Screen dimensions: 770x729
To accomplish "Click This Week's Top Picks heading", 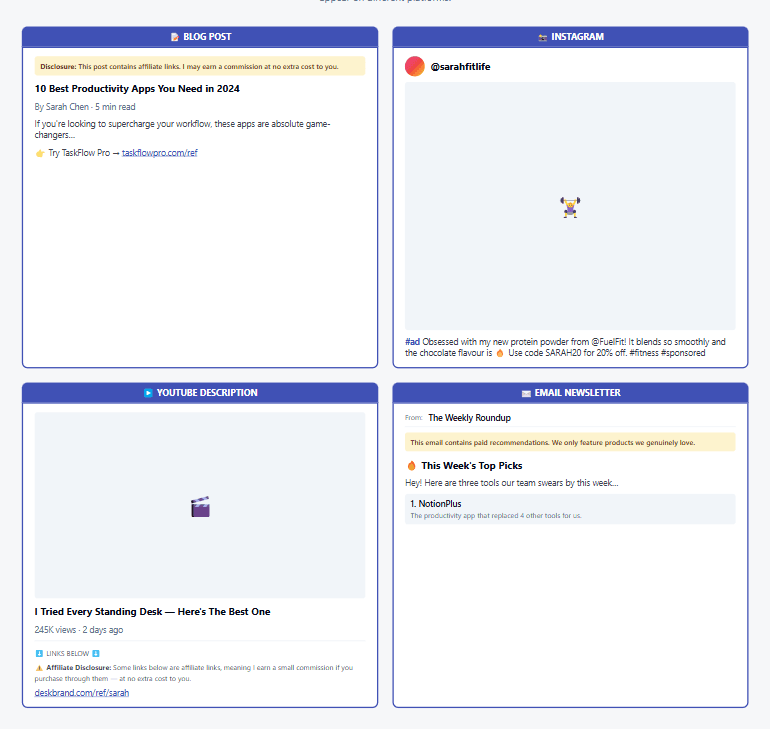I will click(x=471, y=465).
